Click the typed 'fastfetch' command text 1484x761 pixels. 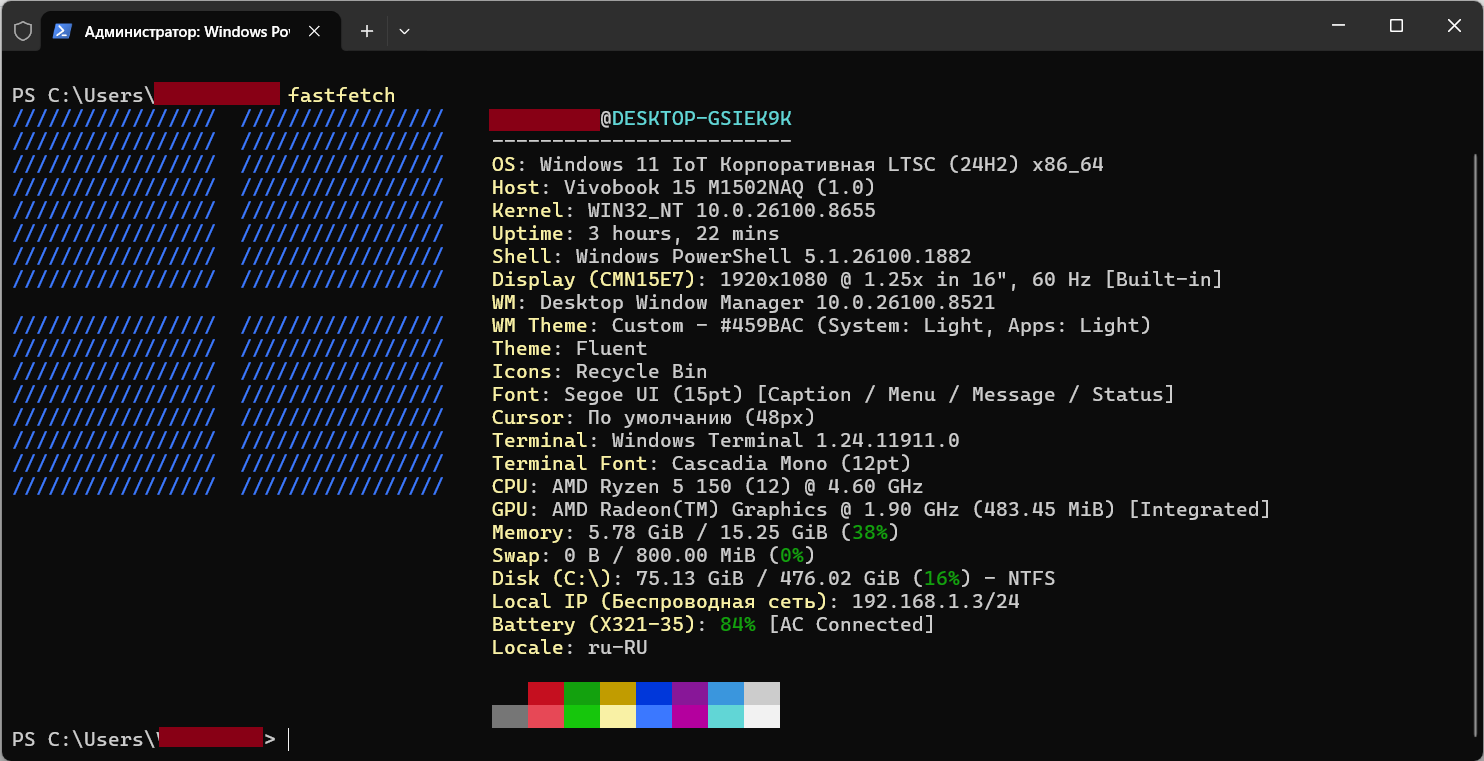click(x=342, y=95)
